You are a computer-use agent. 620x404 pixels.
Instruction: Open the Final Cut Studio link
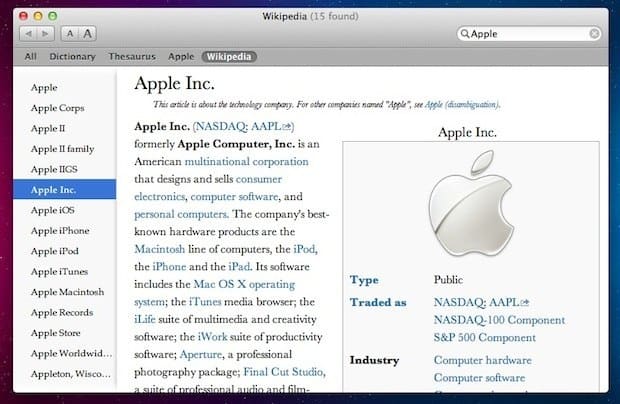[x=284, y=372]
